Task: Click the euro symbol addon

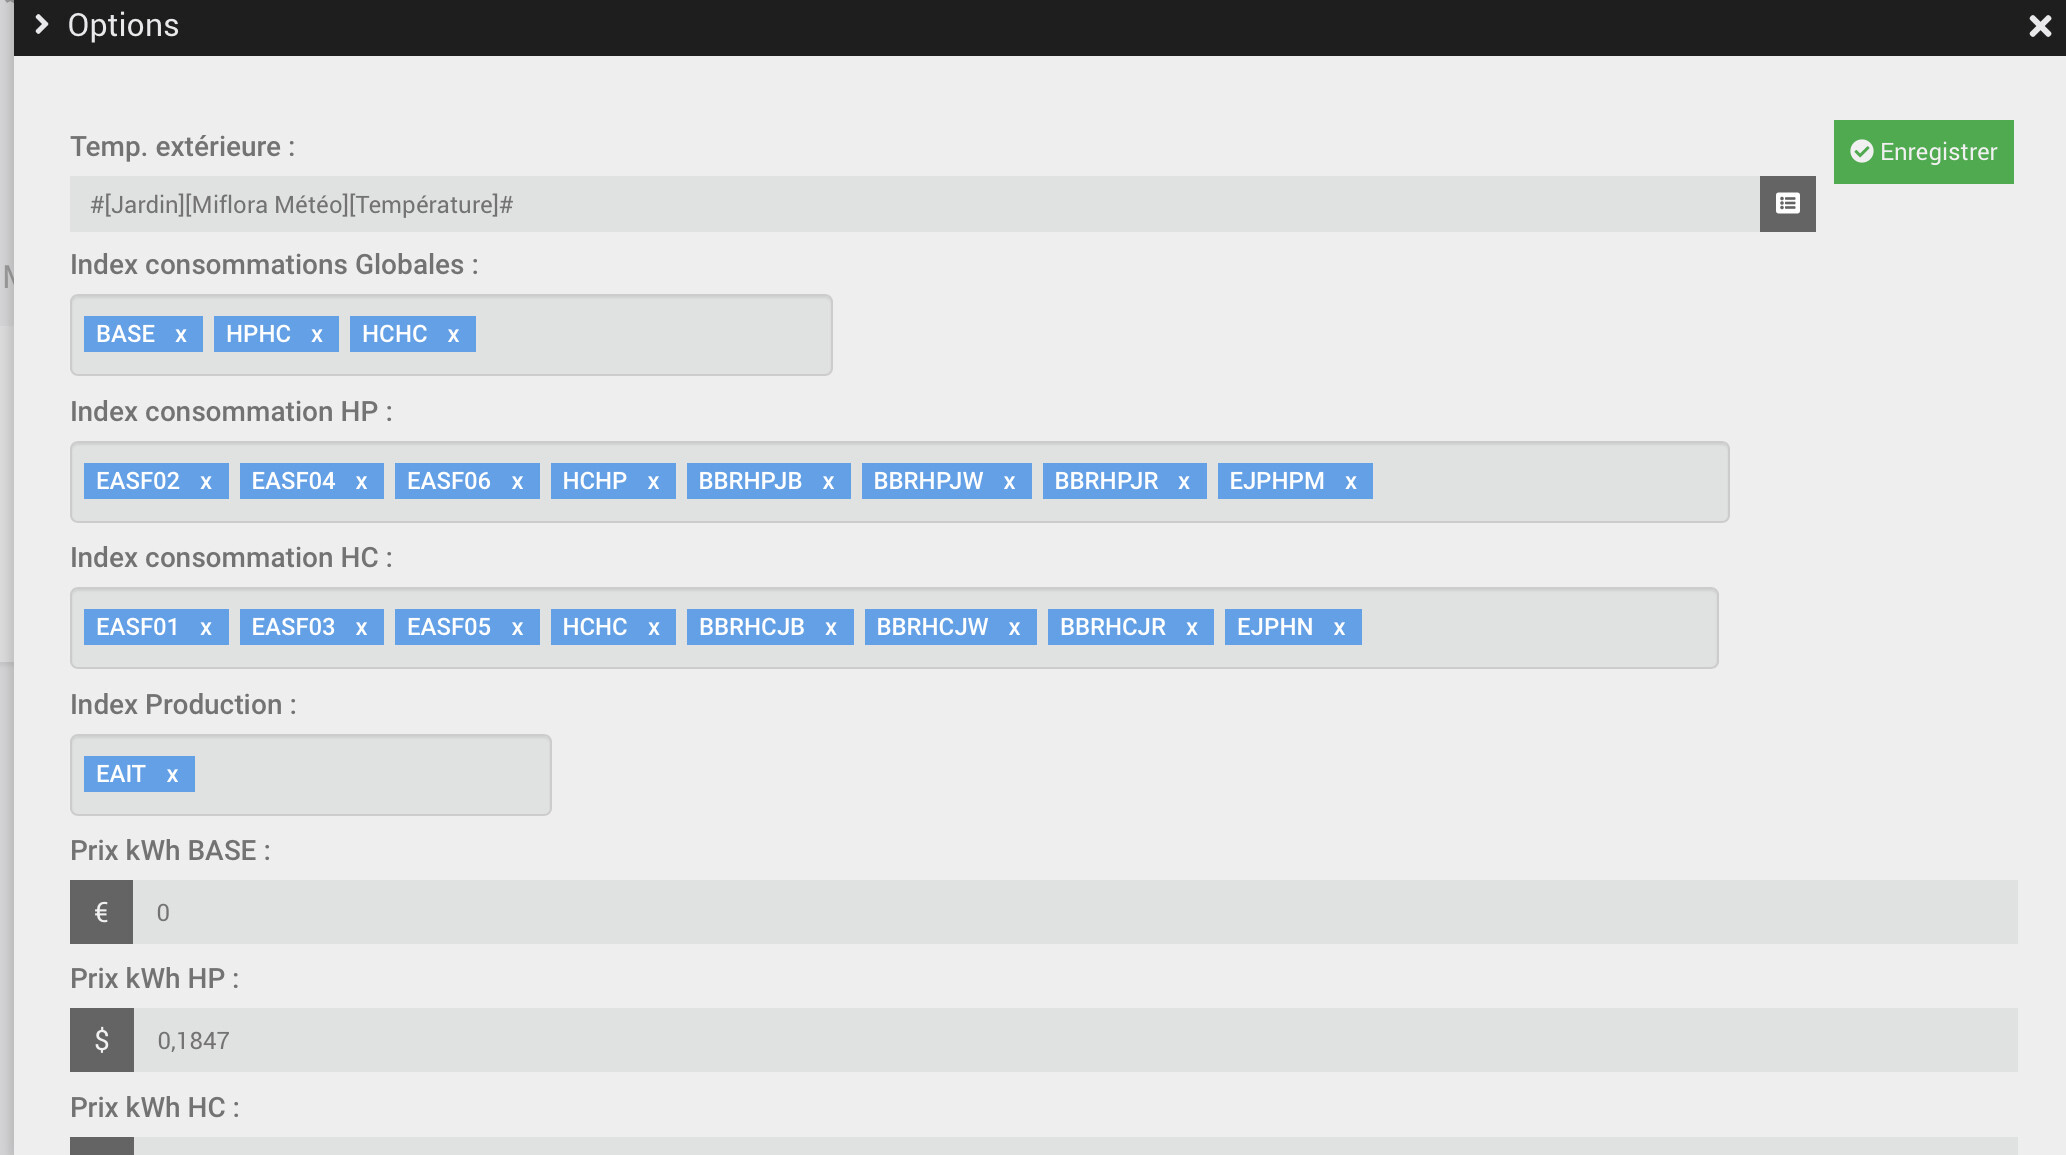Action: point(101,912)
